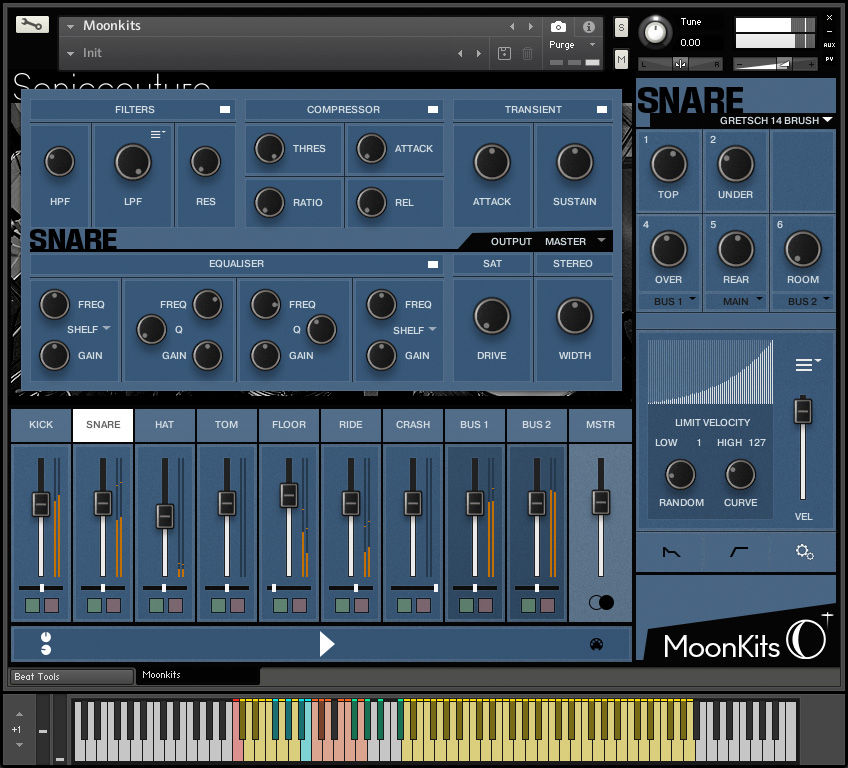Switch to the Beat Tools tab
Viewport: 848px width, 768px height.
tap(71, 677)
